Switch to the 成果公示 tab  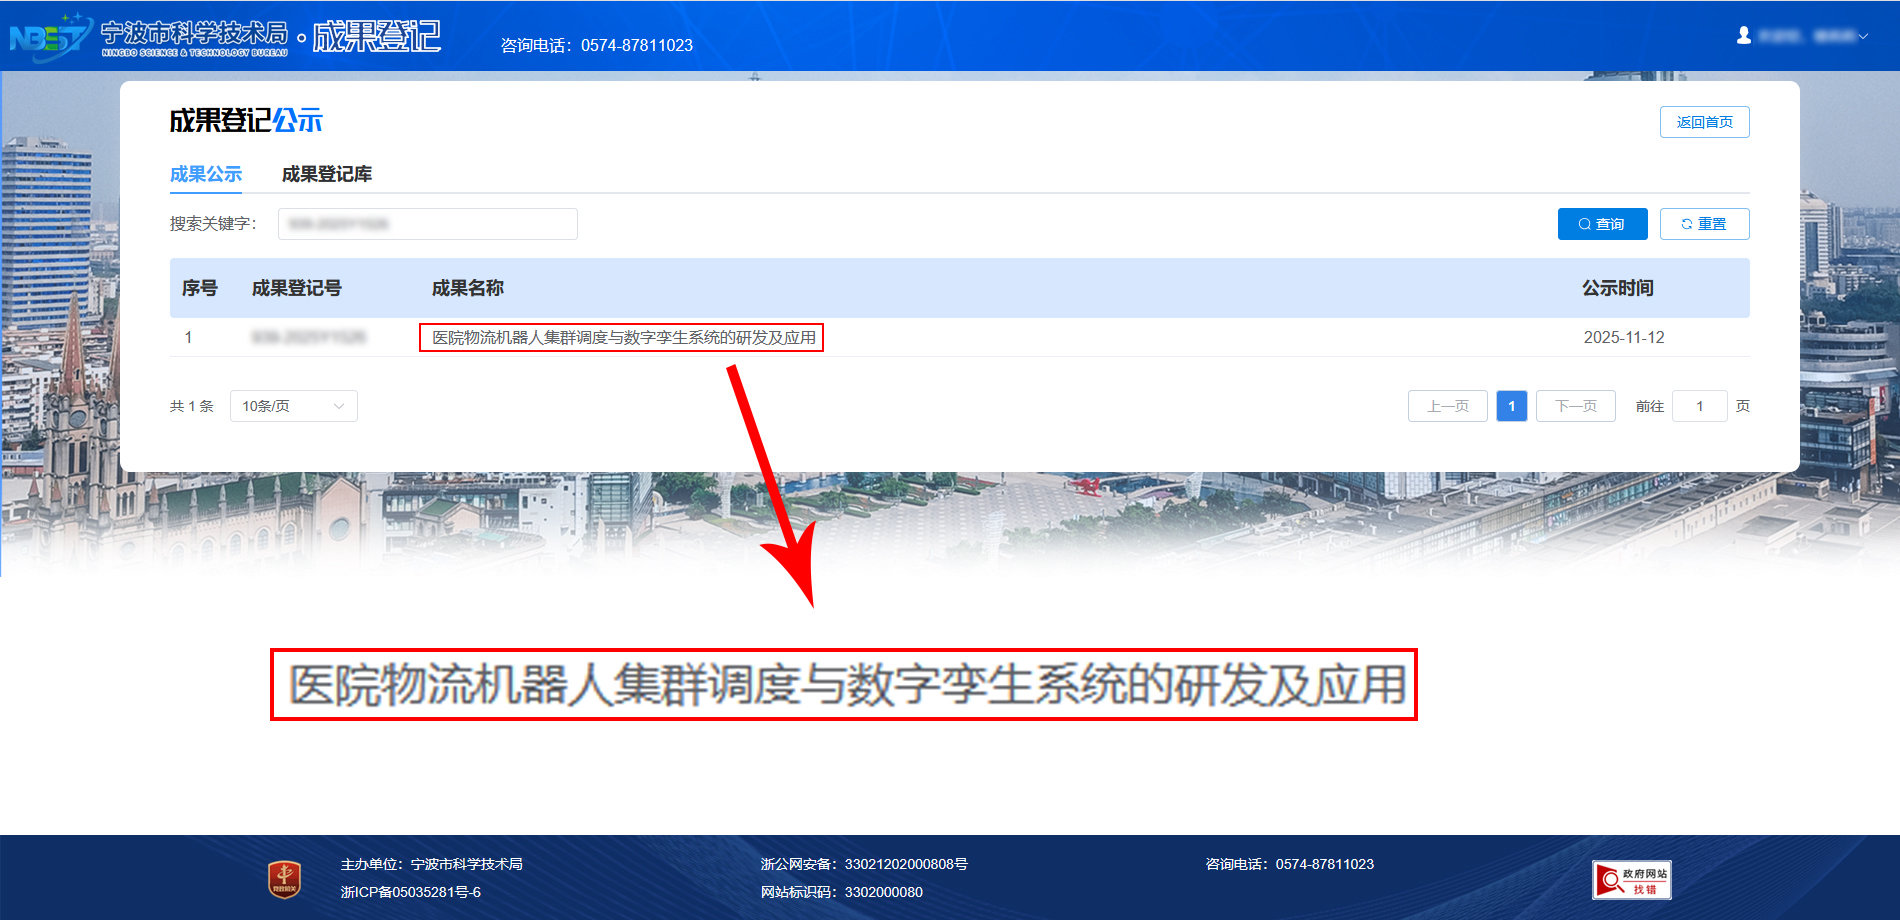click(x=206, y=174)
